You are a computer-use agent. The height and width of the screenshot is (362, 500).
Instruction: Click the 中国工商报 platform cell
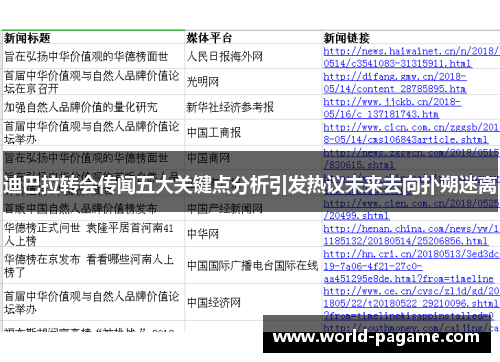(x=253, y=133)
